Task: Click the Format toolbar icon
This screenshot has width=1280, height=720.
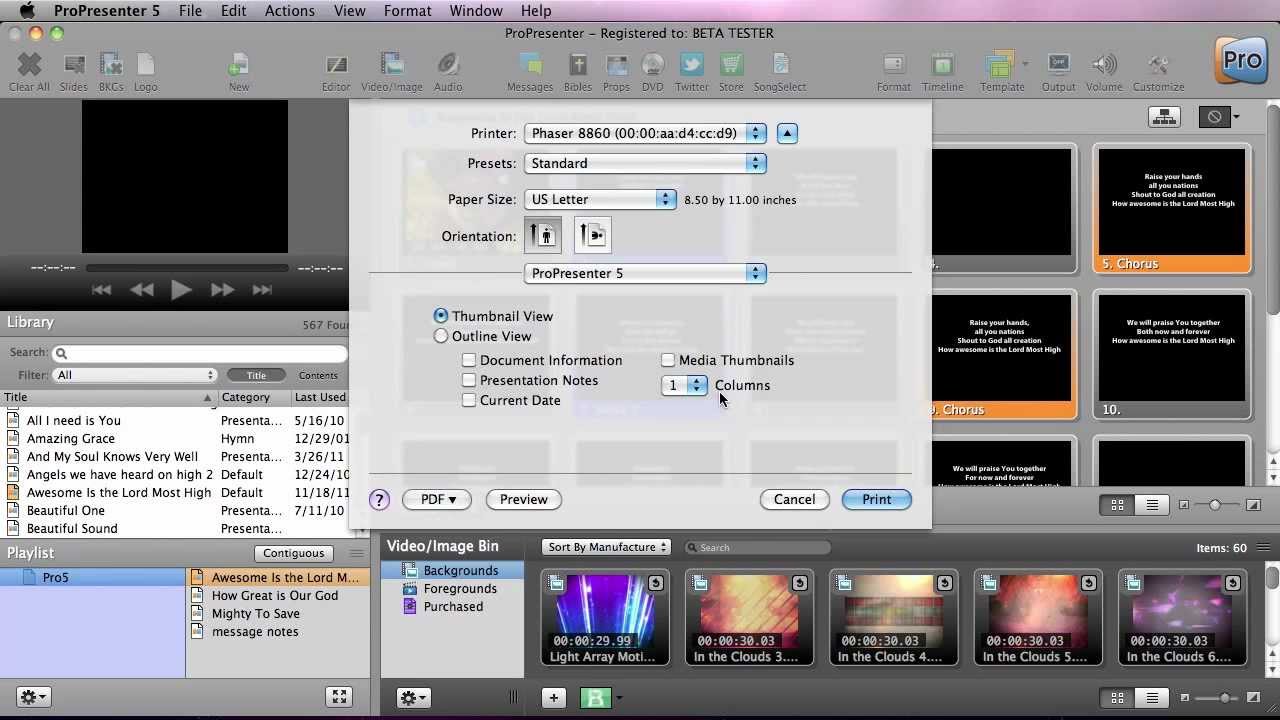Action: pyautogui.click(x=893, y=72)
